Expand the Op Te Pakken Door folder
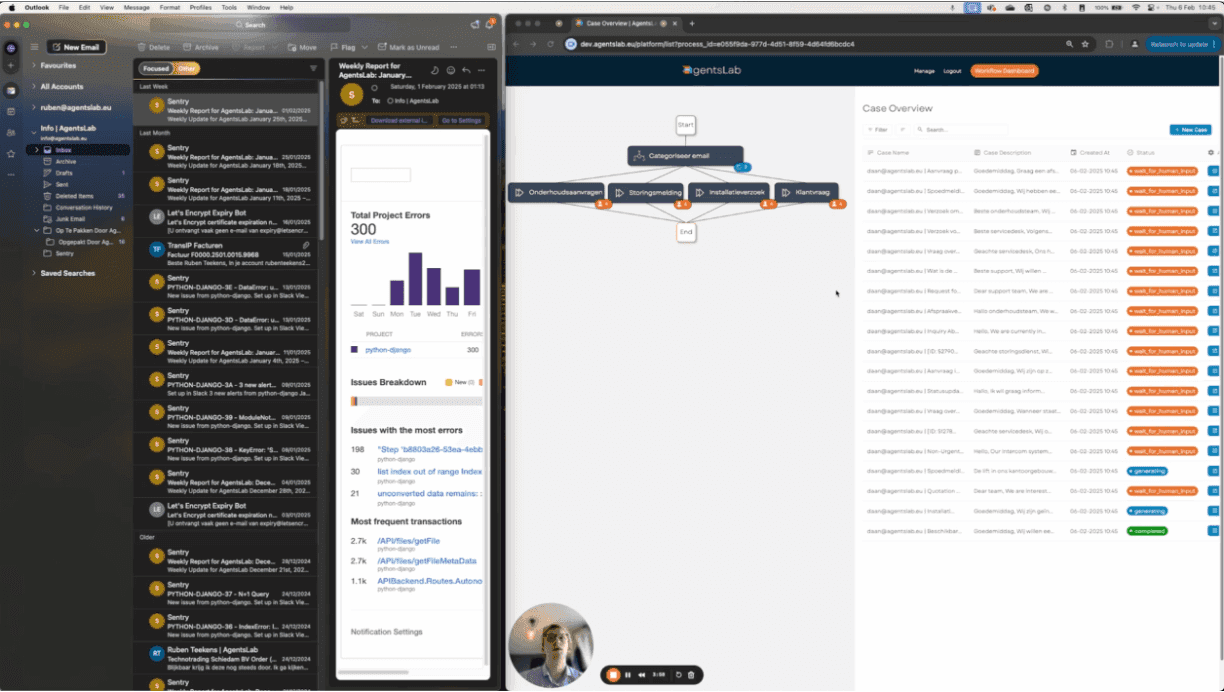Screen dimensions: 1224x692 point(37,230)
